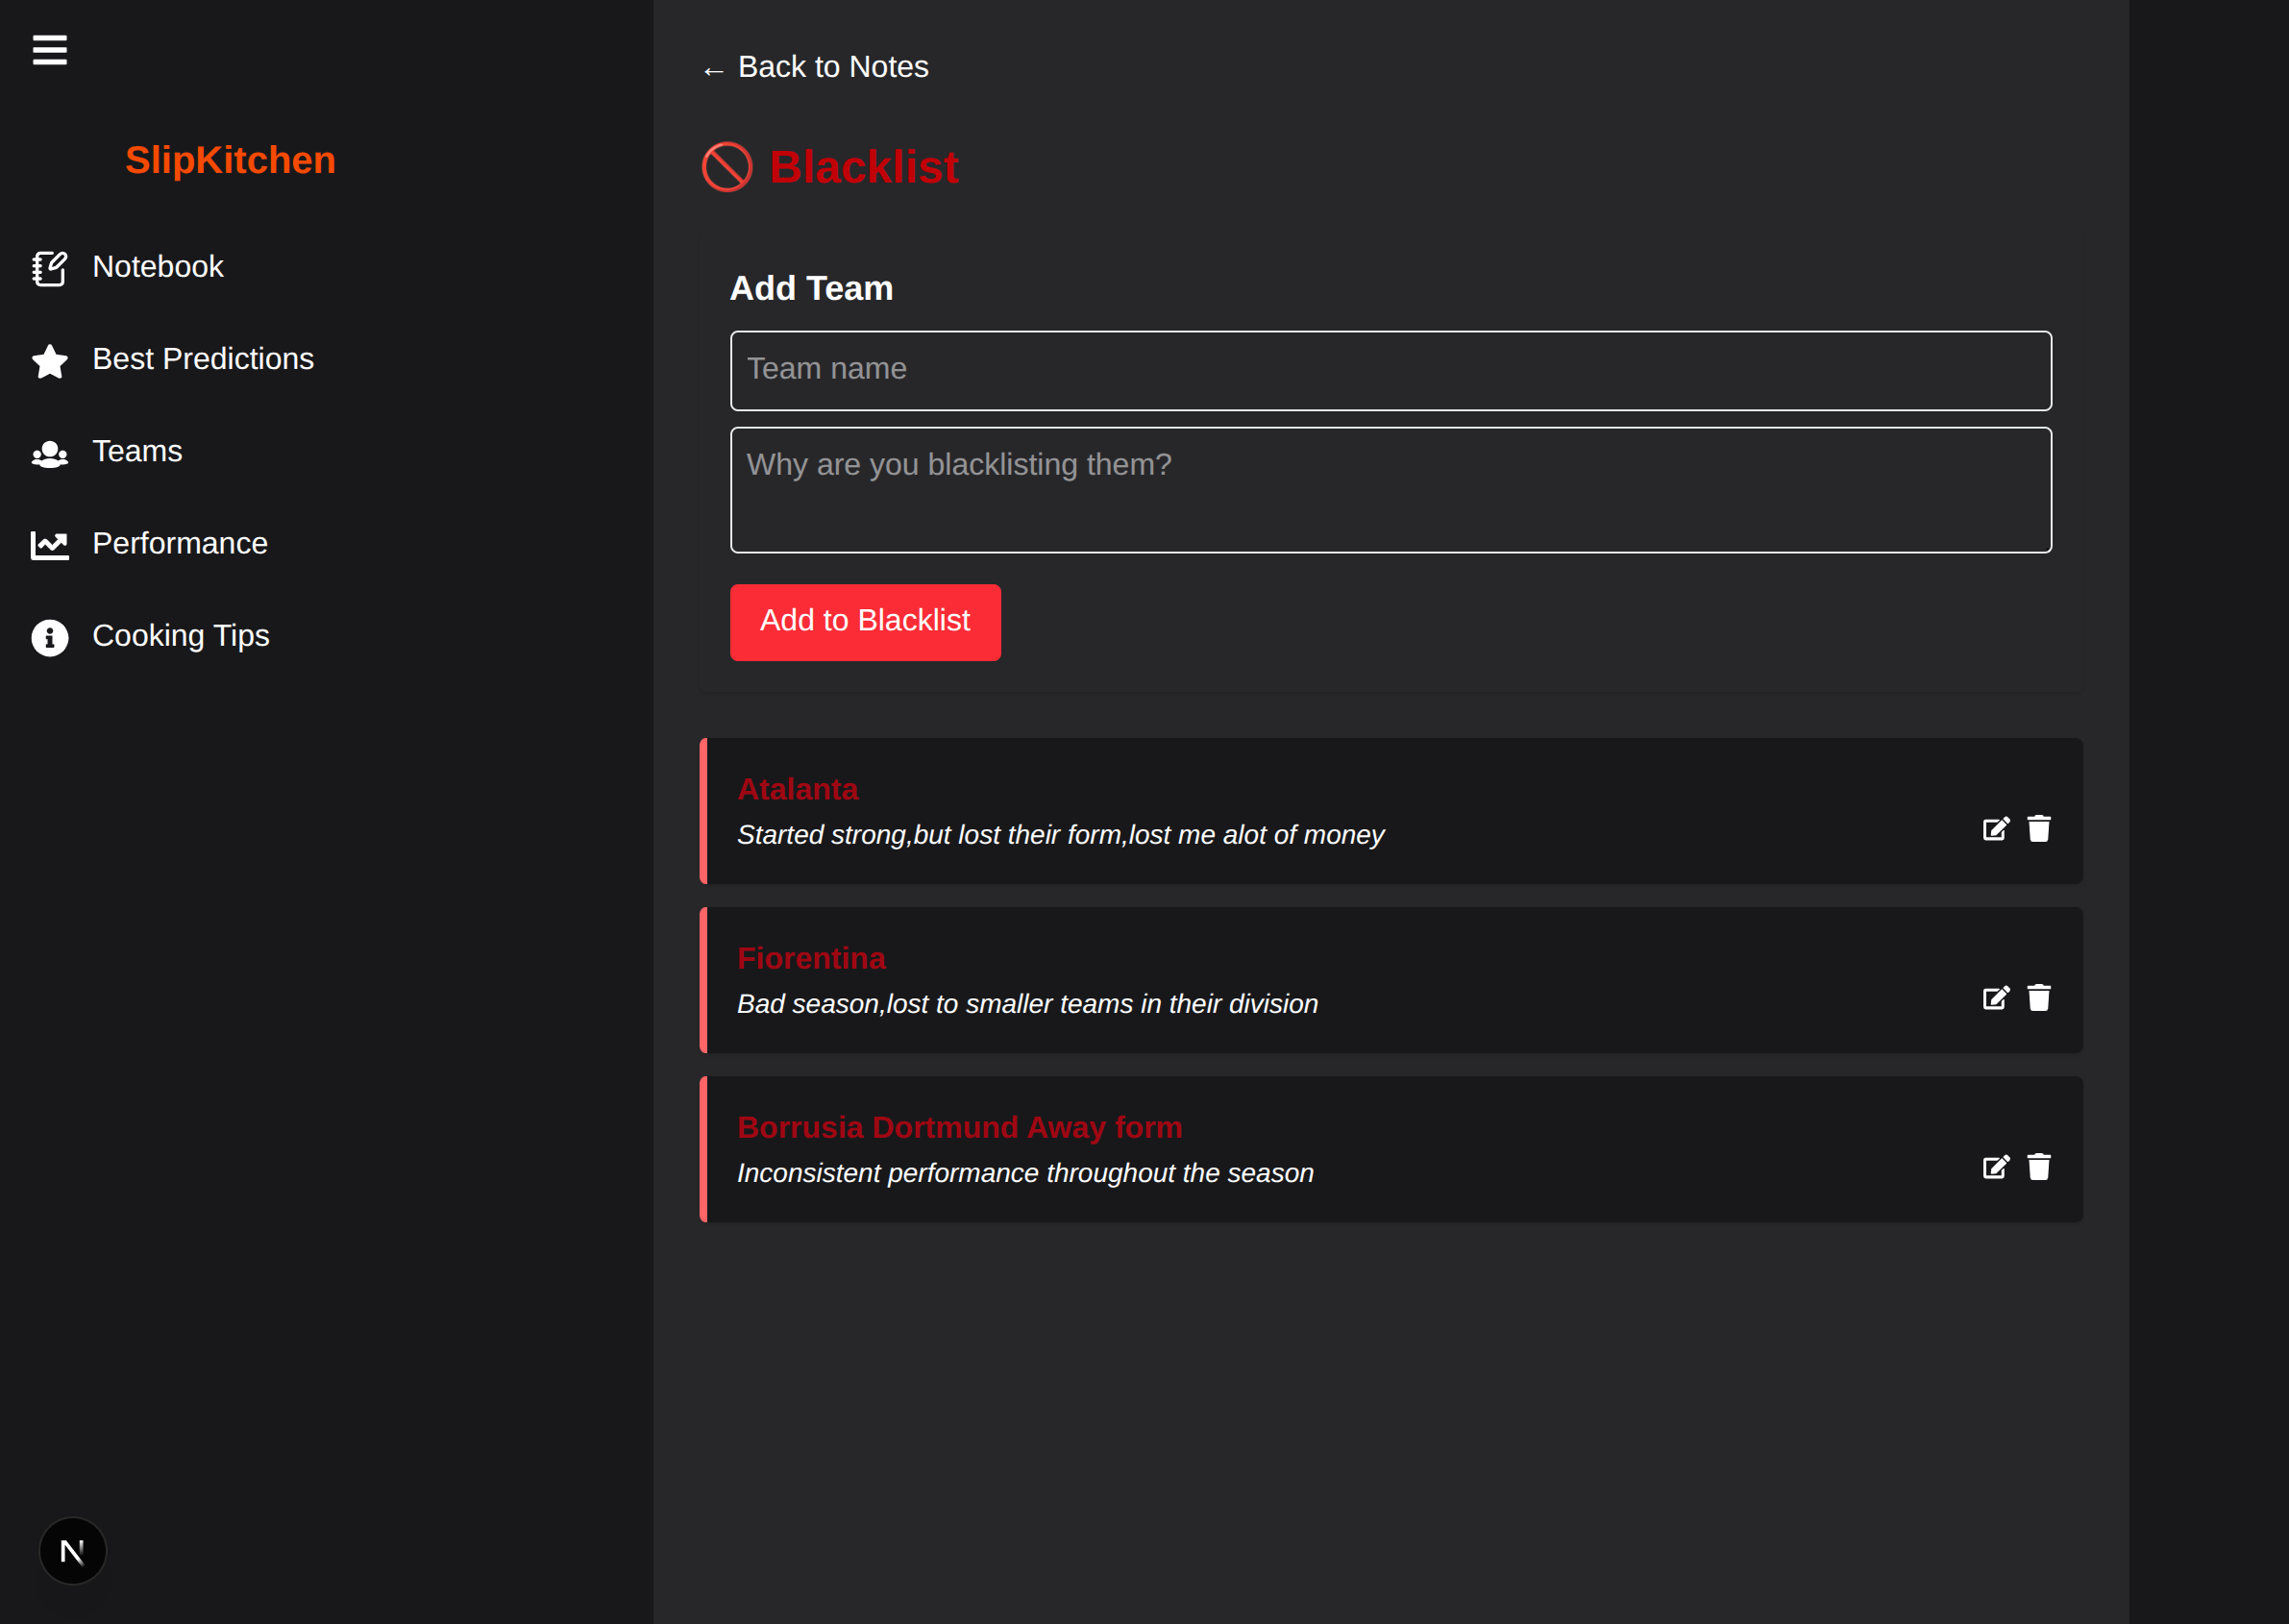Click the Teams people icon
The width and height of the screenshot is (2289, 1624).
[x=49, y=453]
